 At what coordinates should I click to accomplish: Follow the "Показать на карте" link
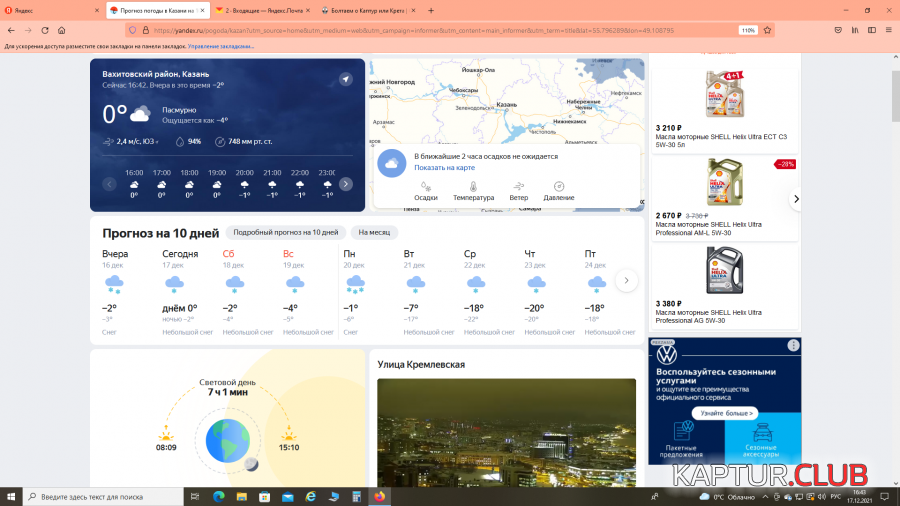tap(444, 168)
